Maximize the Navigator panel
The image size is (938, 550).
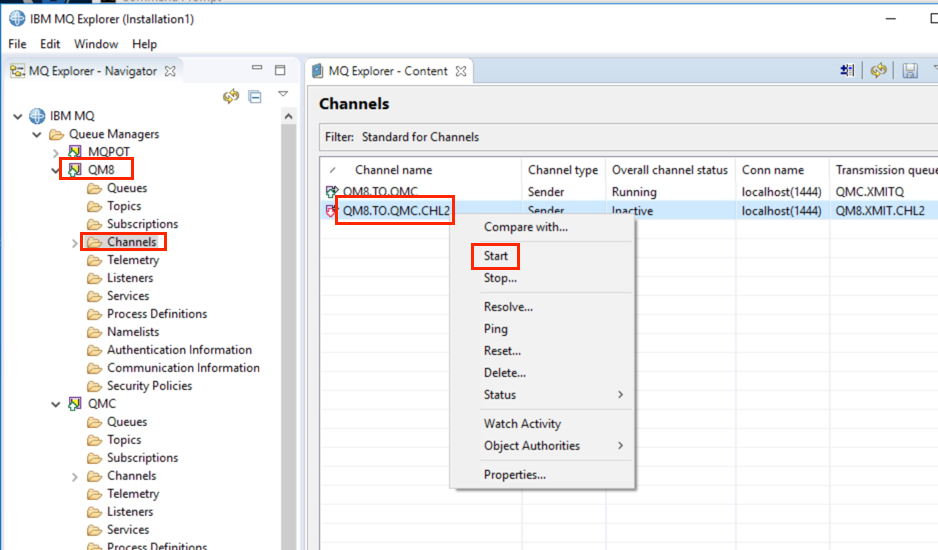[280, 70]
